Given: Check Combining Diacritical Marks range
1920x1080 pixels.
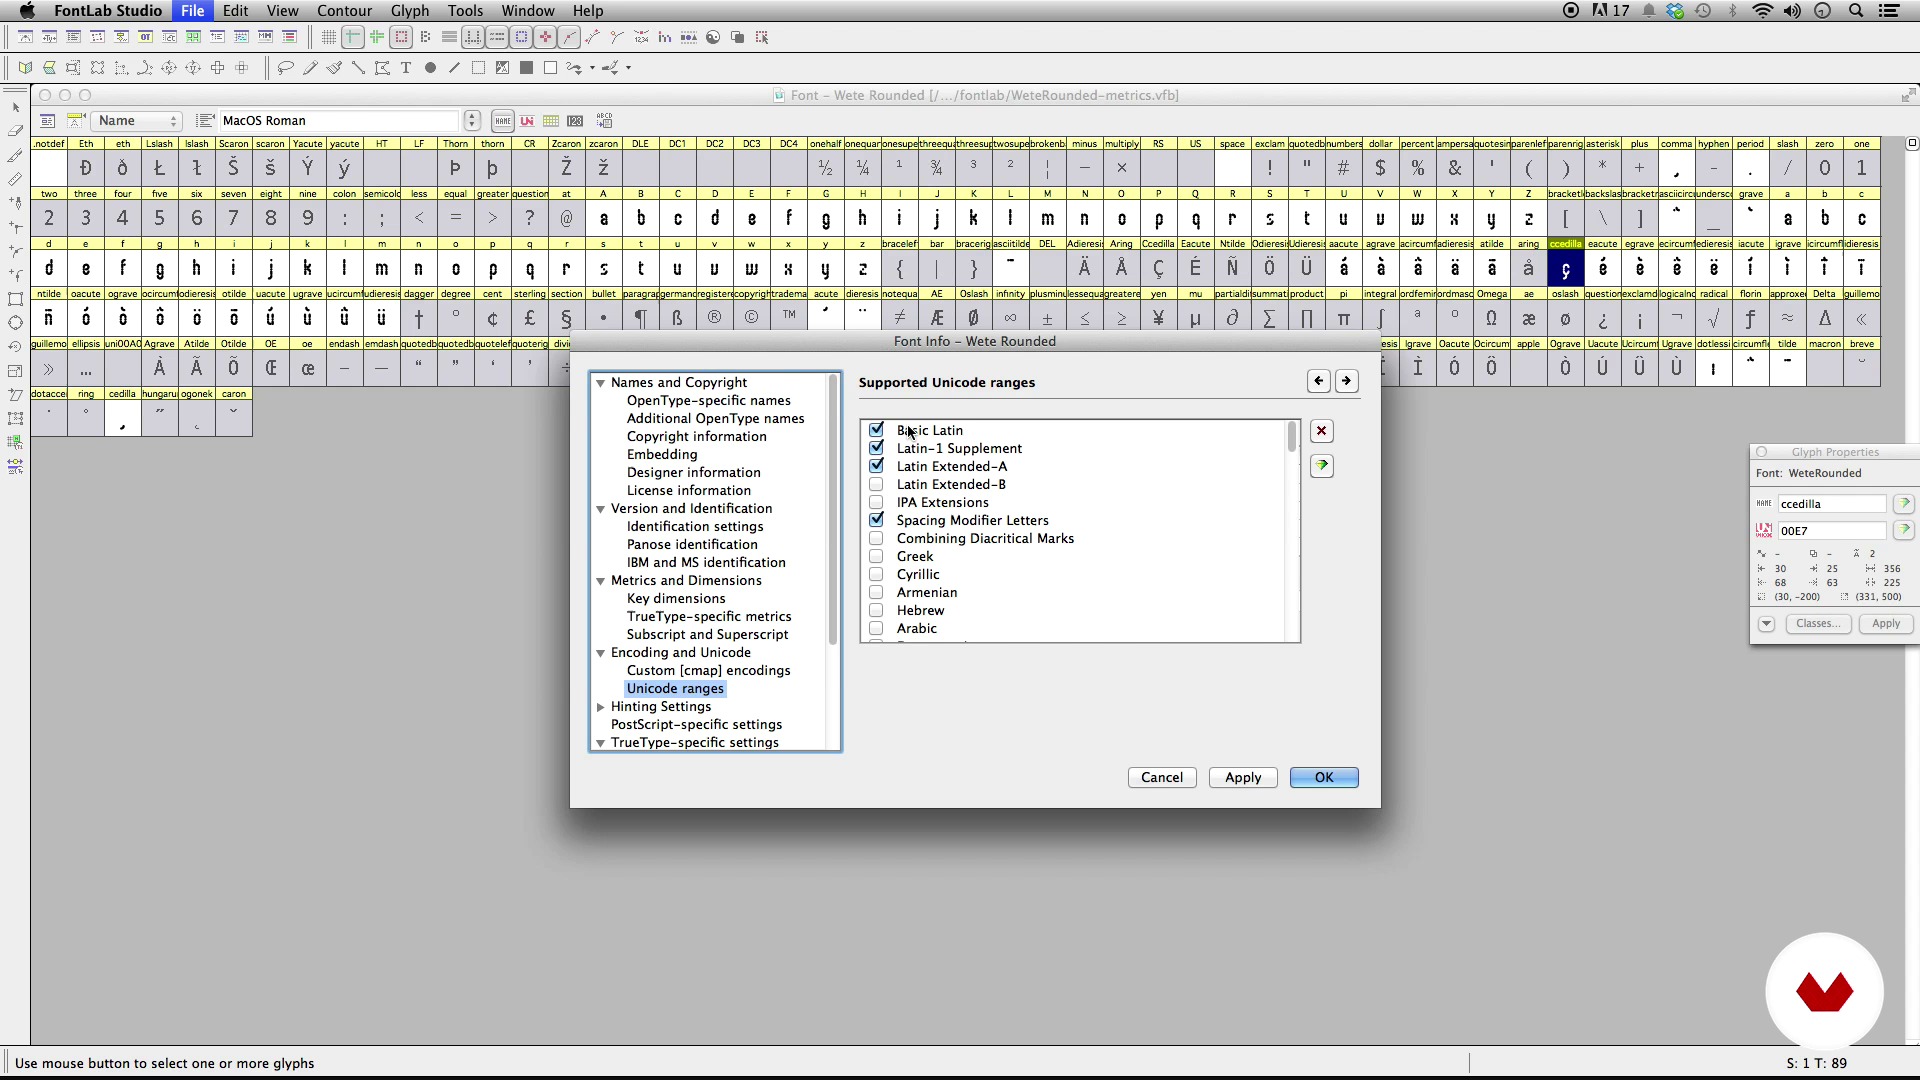Looking at the screenshot, I should tap(877, 538).
